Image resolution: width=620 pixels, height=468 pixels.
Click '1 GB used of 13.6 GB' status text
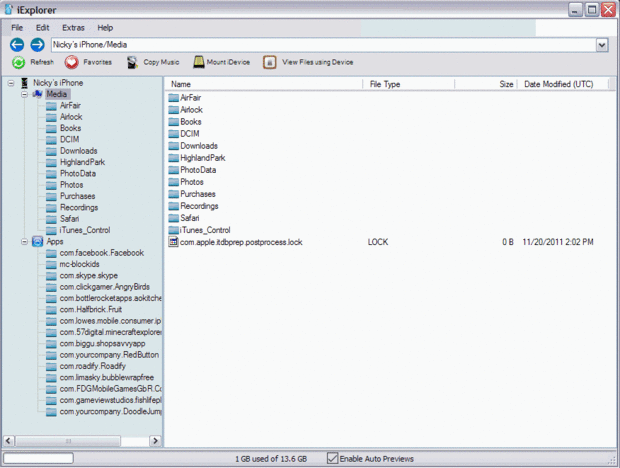tap(271, 459)
